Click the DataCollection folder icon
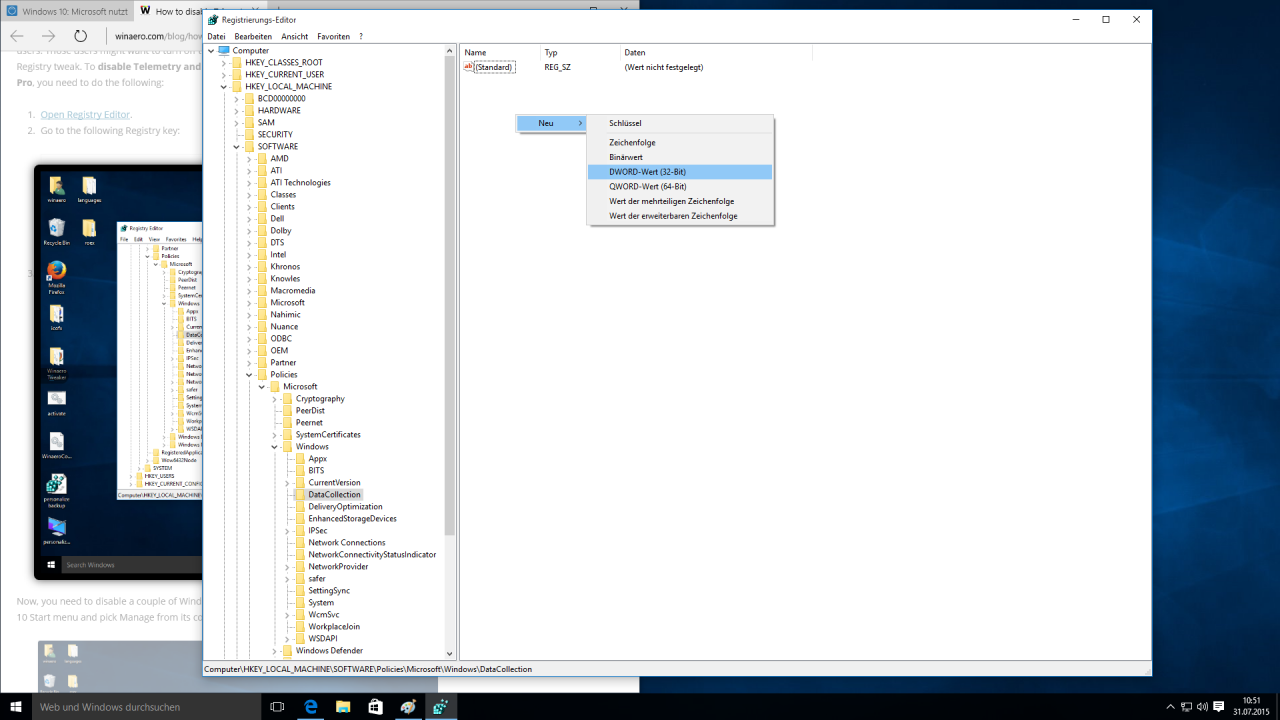 pos(300,494)
